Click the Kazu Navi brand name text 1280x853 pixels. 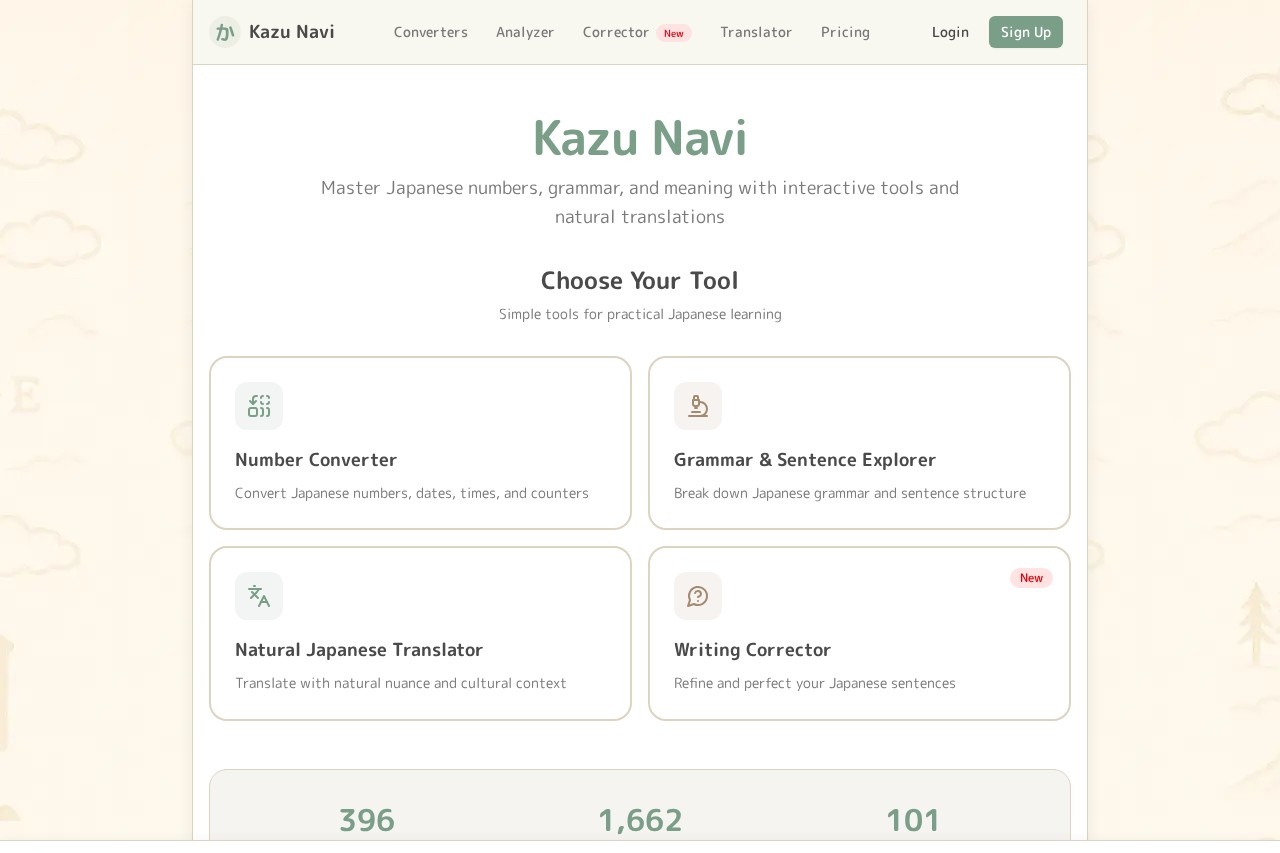click(x=291, y=31)
